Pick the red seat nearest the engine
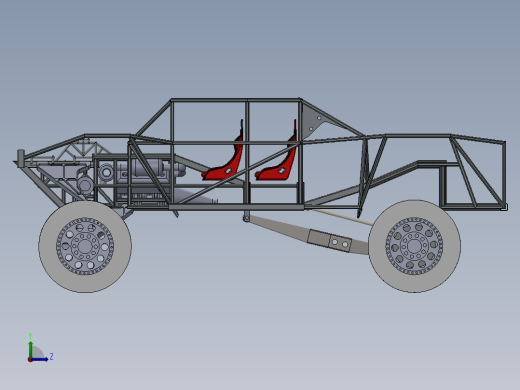 point(223,153)
